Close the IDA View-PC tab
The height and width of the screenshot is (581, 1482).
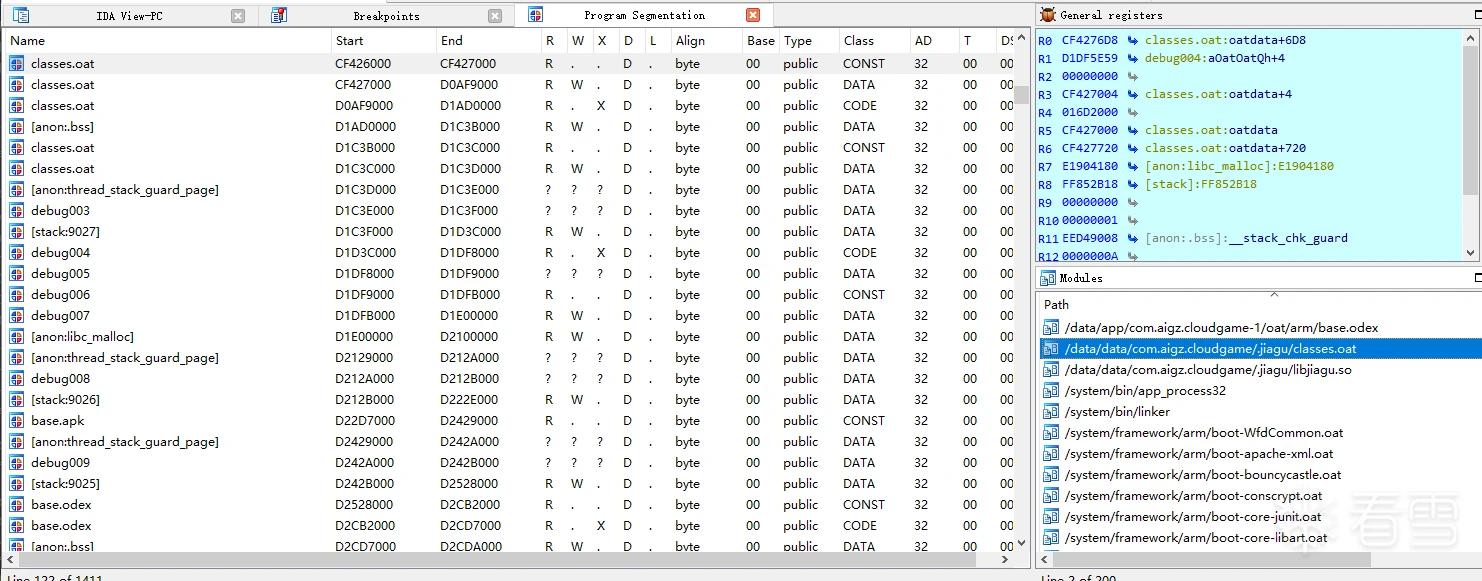238,16
